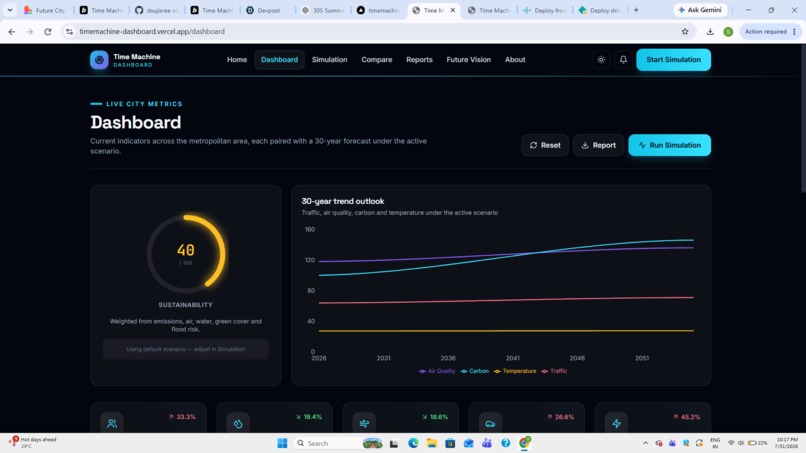Image resolution: width=806 pixels, height=453 pixels.
Task: Click the sustainability score gauge
Action: (x=186, y=253)
